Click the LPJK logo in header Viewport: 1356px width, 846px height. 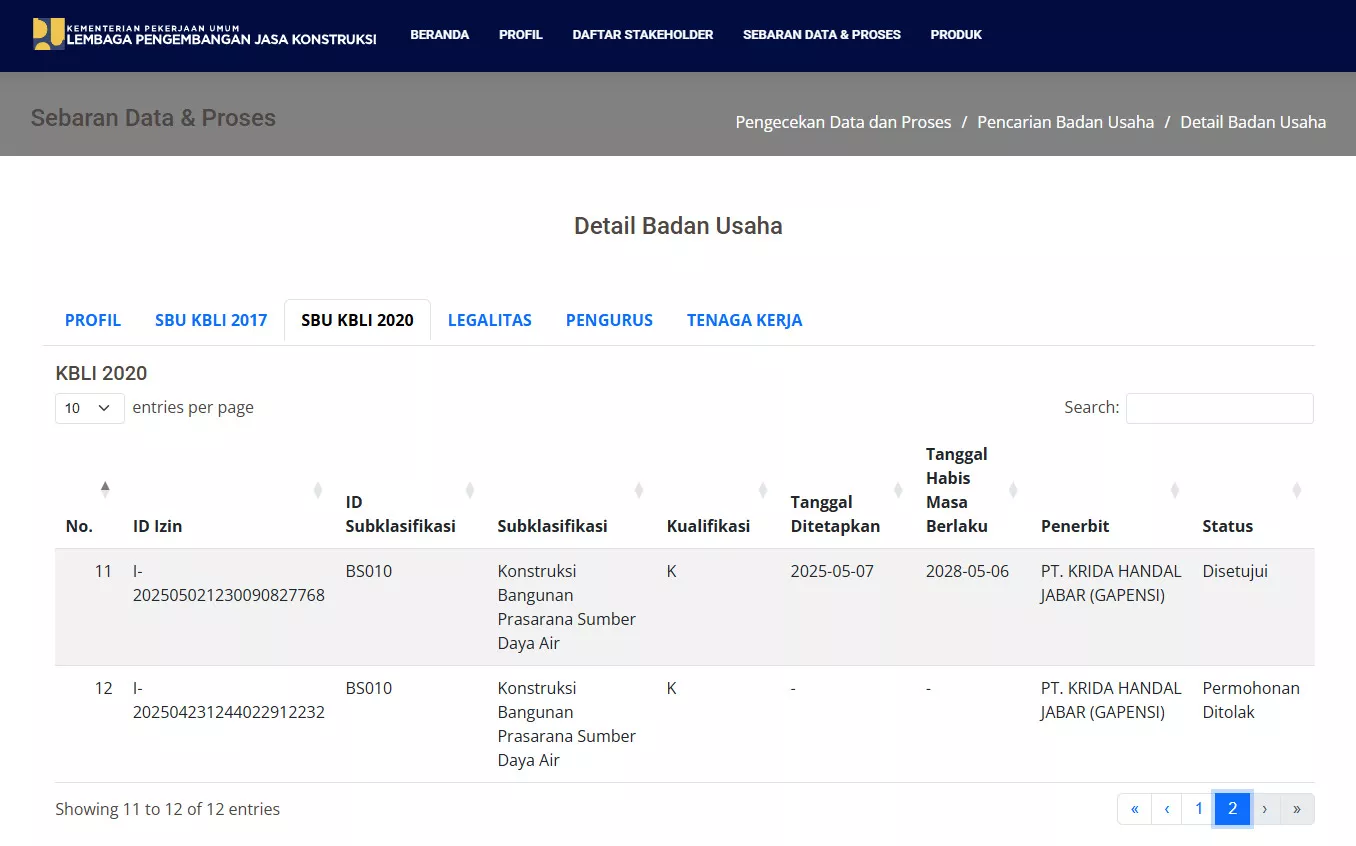(204, 34)
